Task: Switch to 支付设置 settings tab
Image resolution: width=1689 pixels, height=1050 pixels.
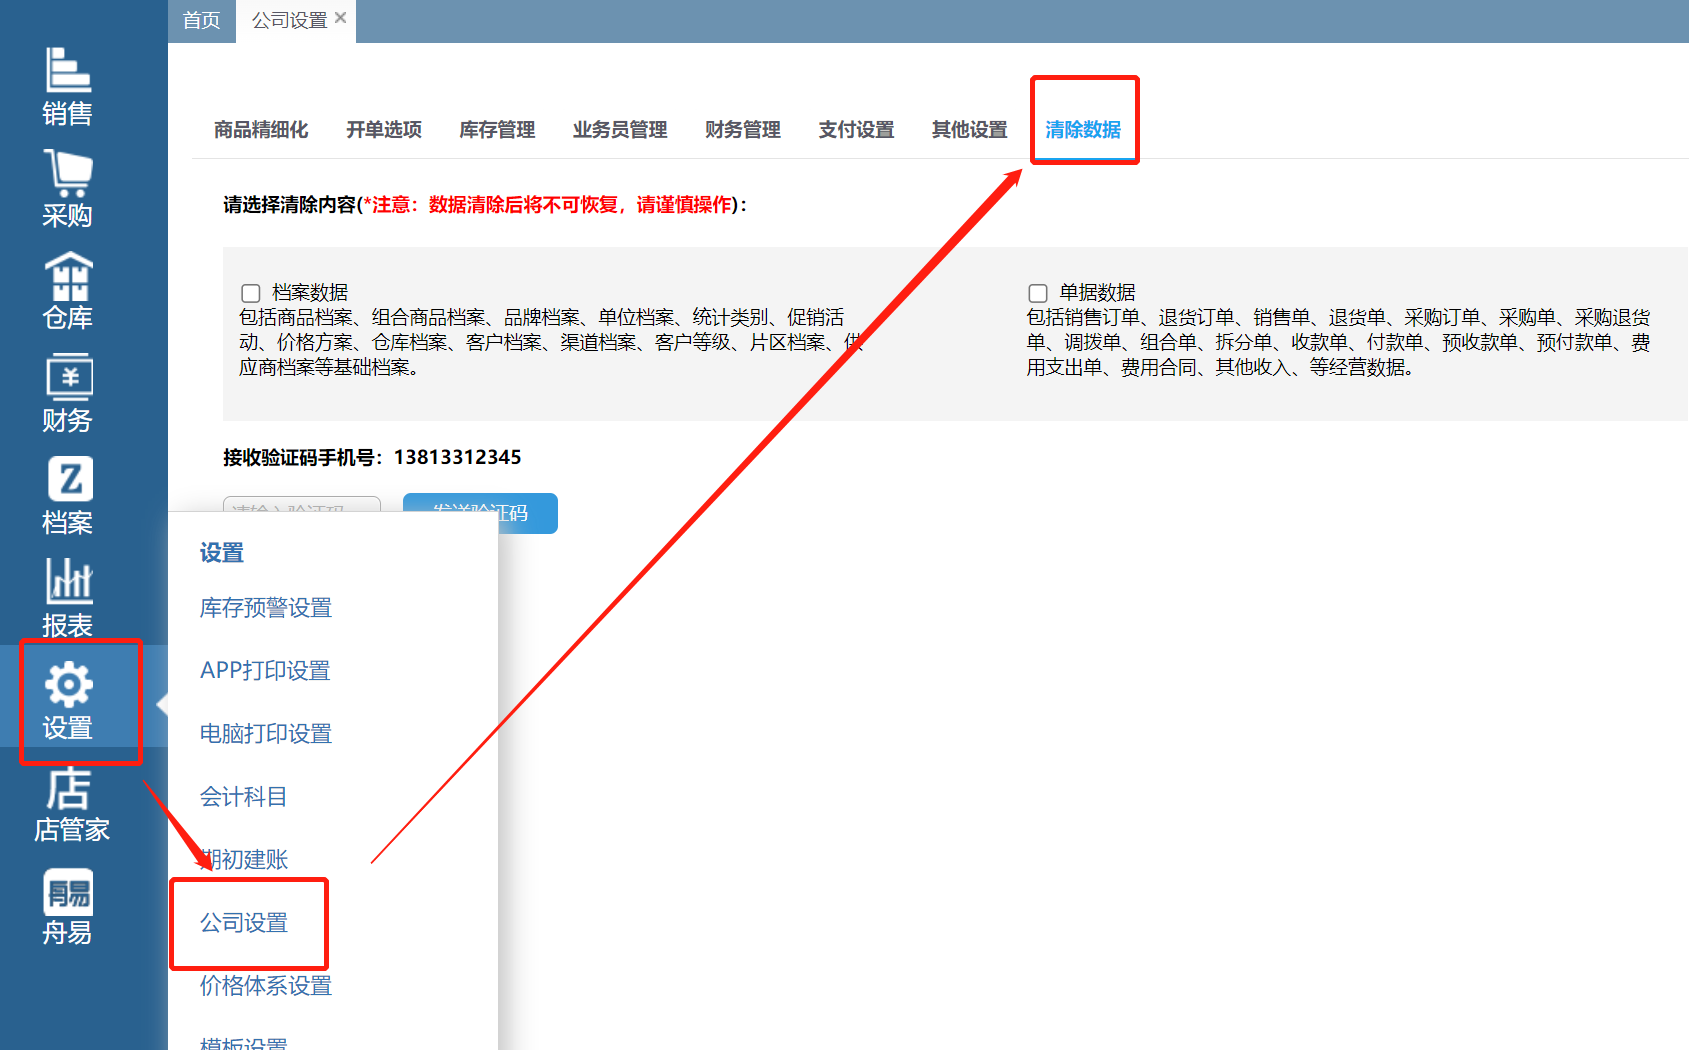Action: click(856, 130)
